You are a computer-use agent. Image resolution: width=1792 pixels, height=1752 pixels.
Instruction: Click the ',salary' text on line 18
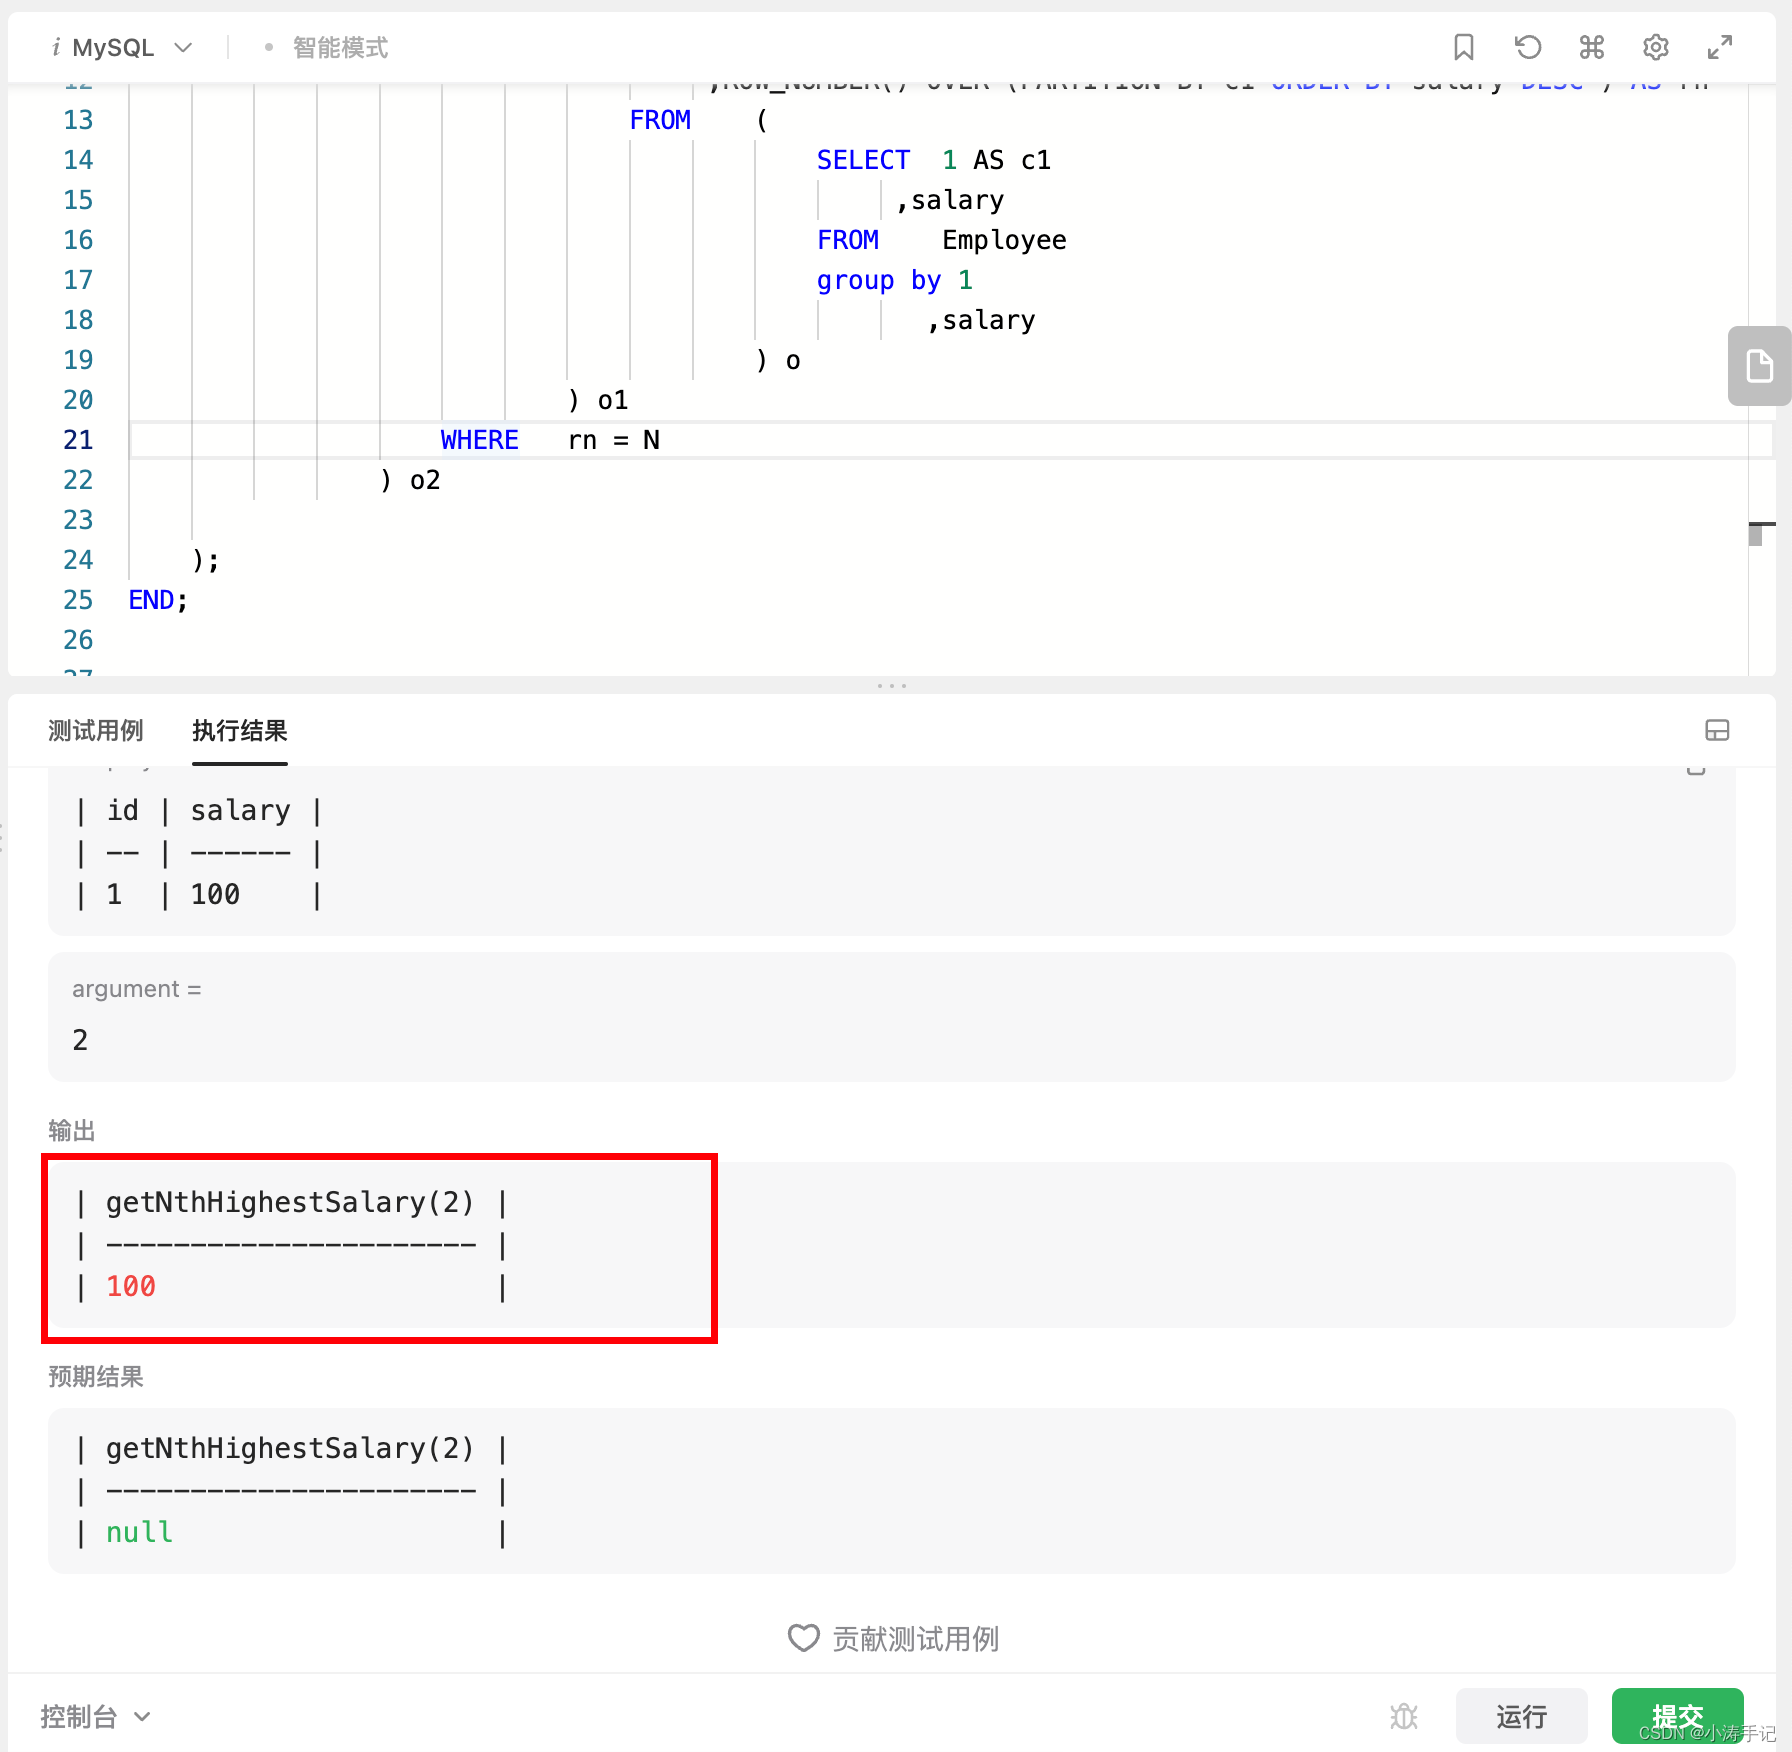click(x=981, y=320)
